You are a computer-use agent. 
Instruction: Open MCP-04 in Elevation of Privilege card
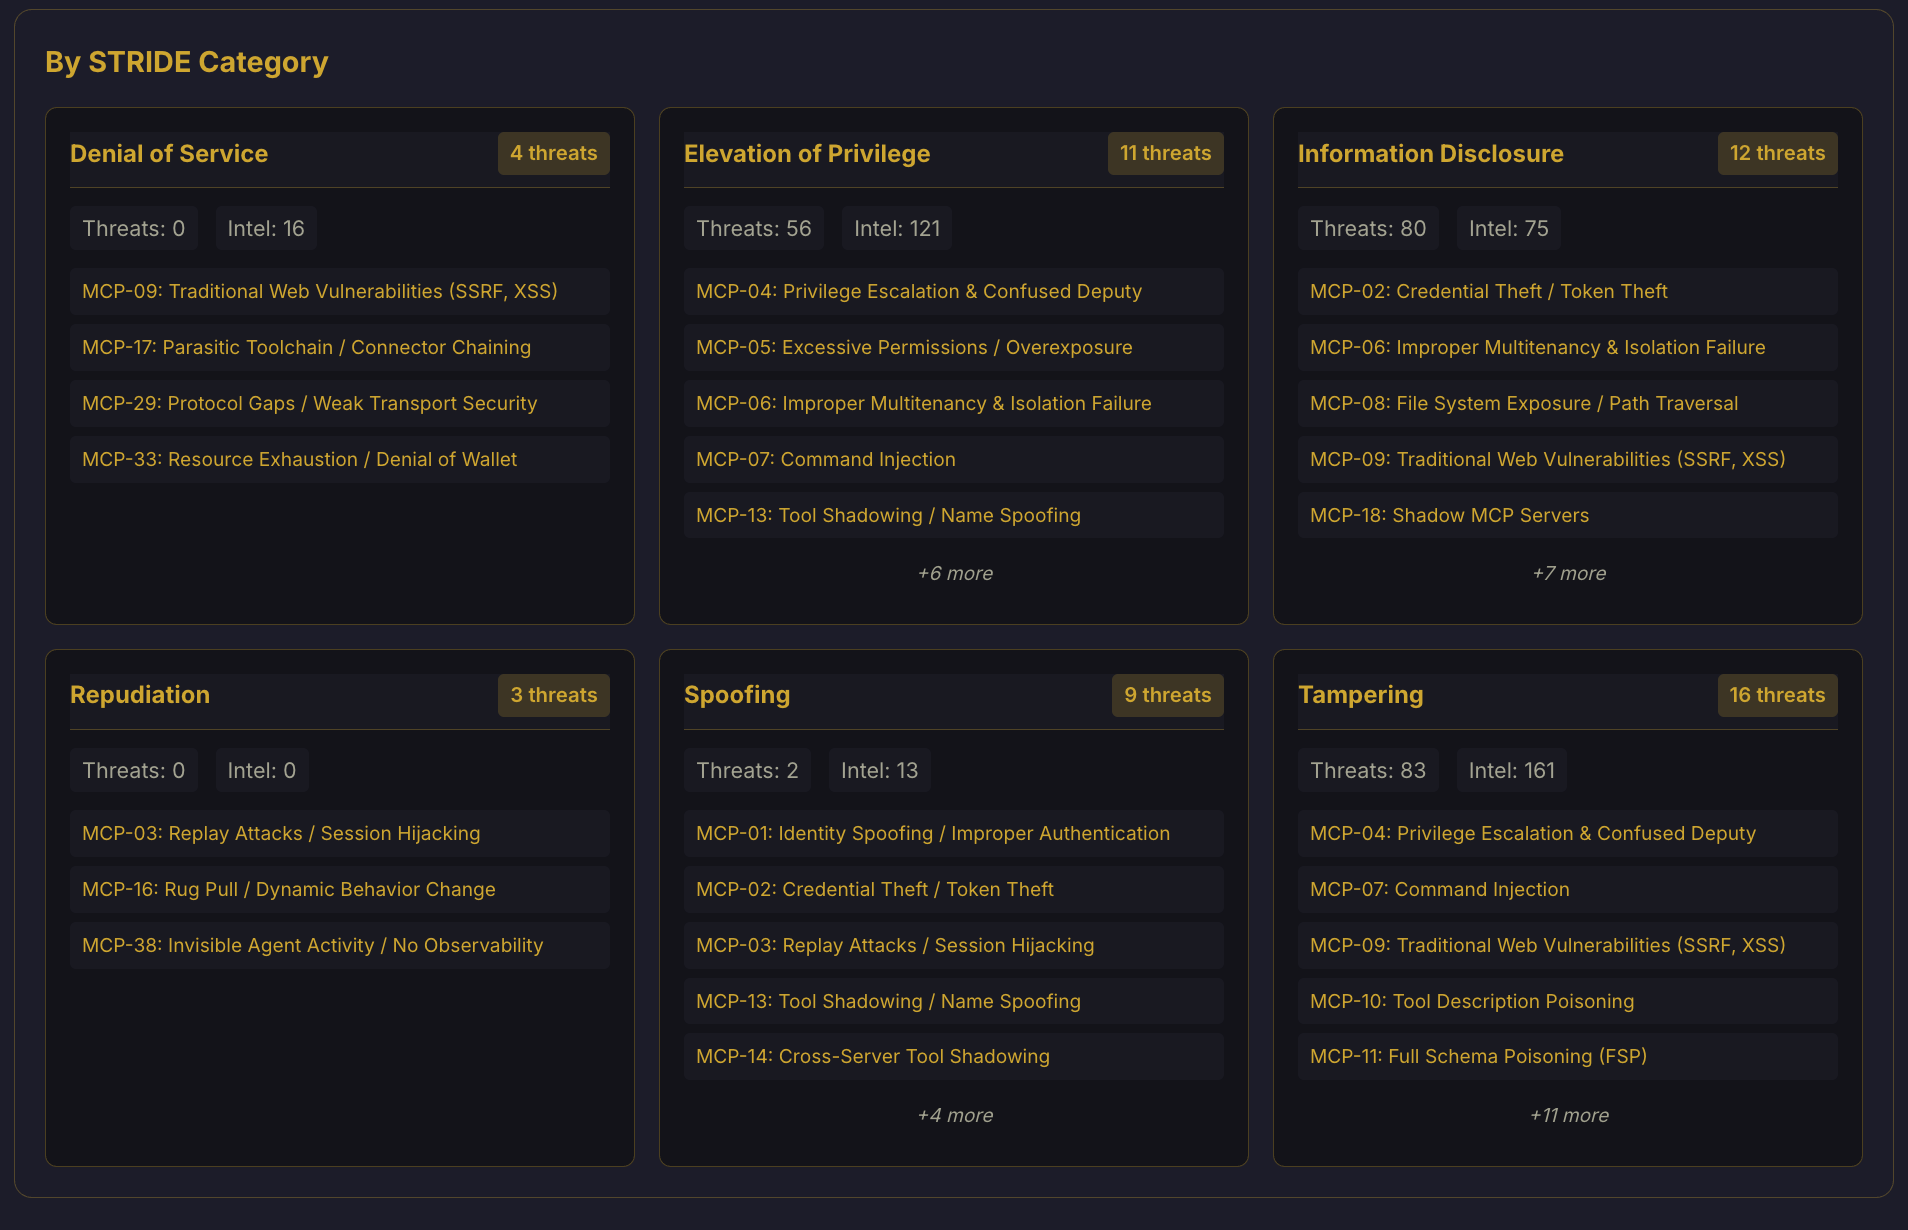(x=954, y=291)
